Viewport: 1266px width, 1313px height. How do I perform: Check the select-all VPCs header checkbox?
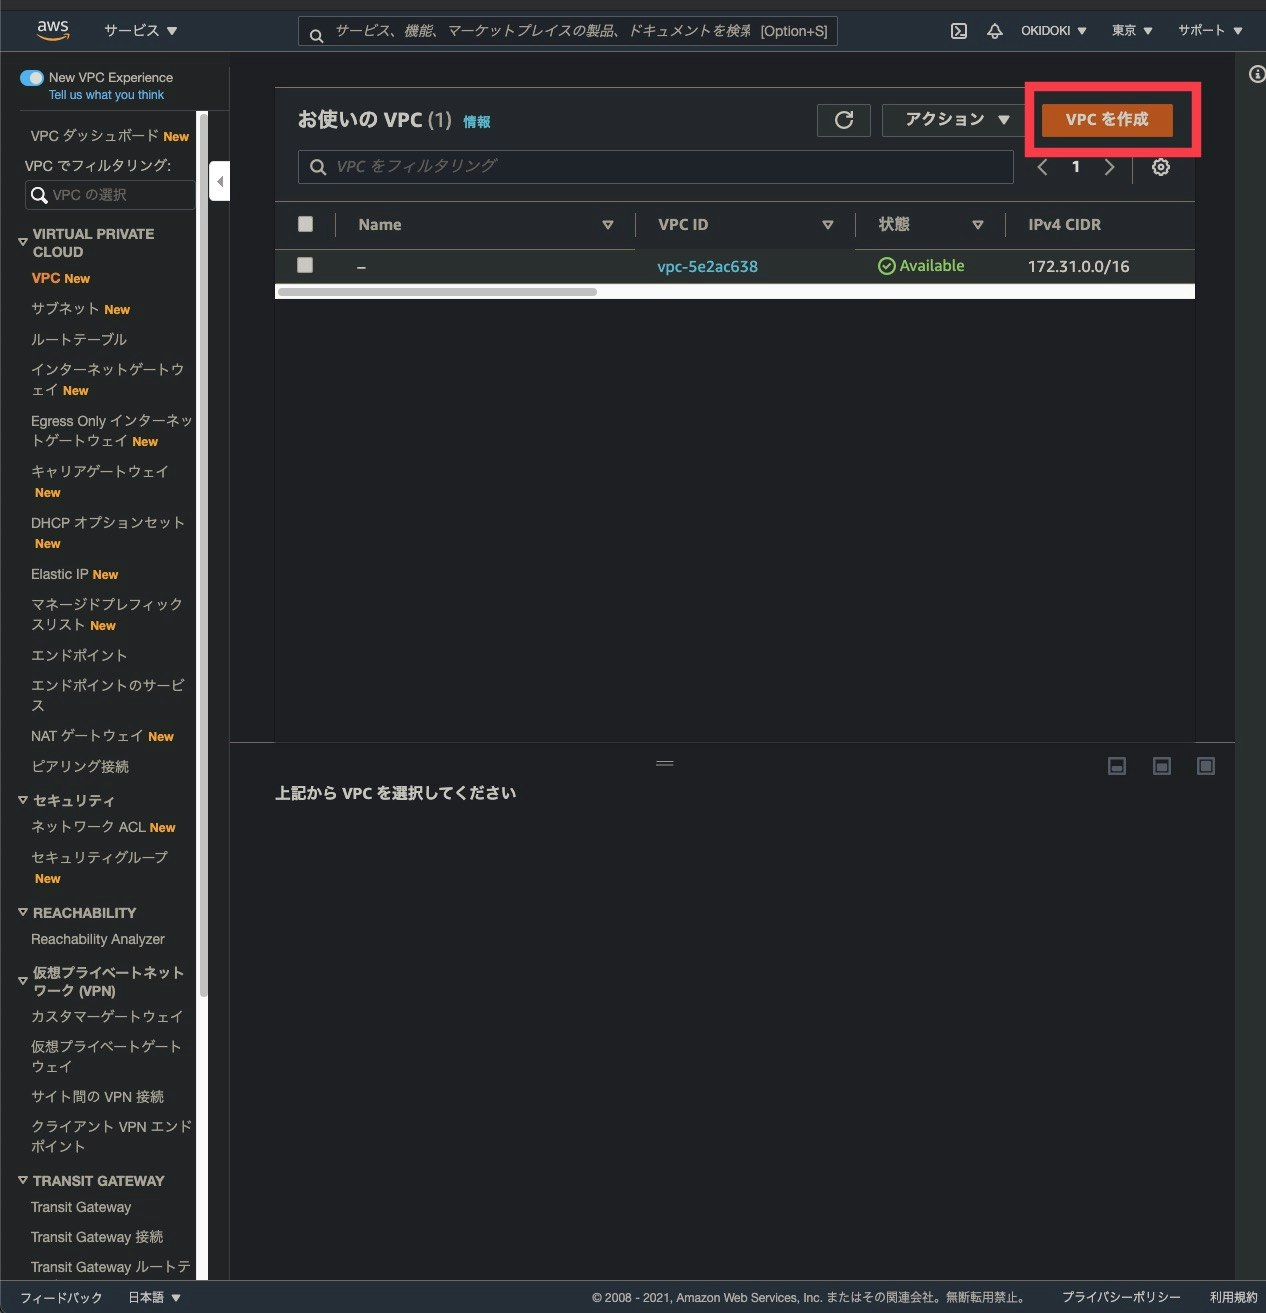[306, 224]
